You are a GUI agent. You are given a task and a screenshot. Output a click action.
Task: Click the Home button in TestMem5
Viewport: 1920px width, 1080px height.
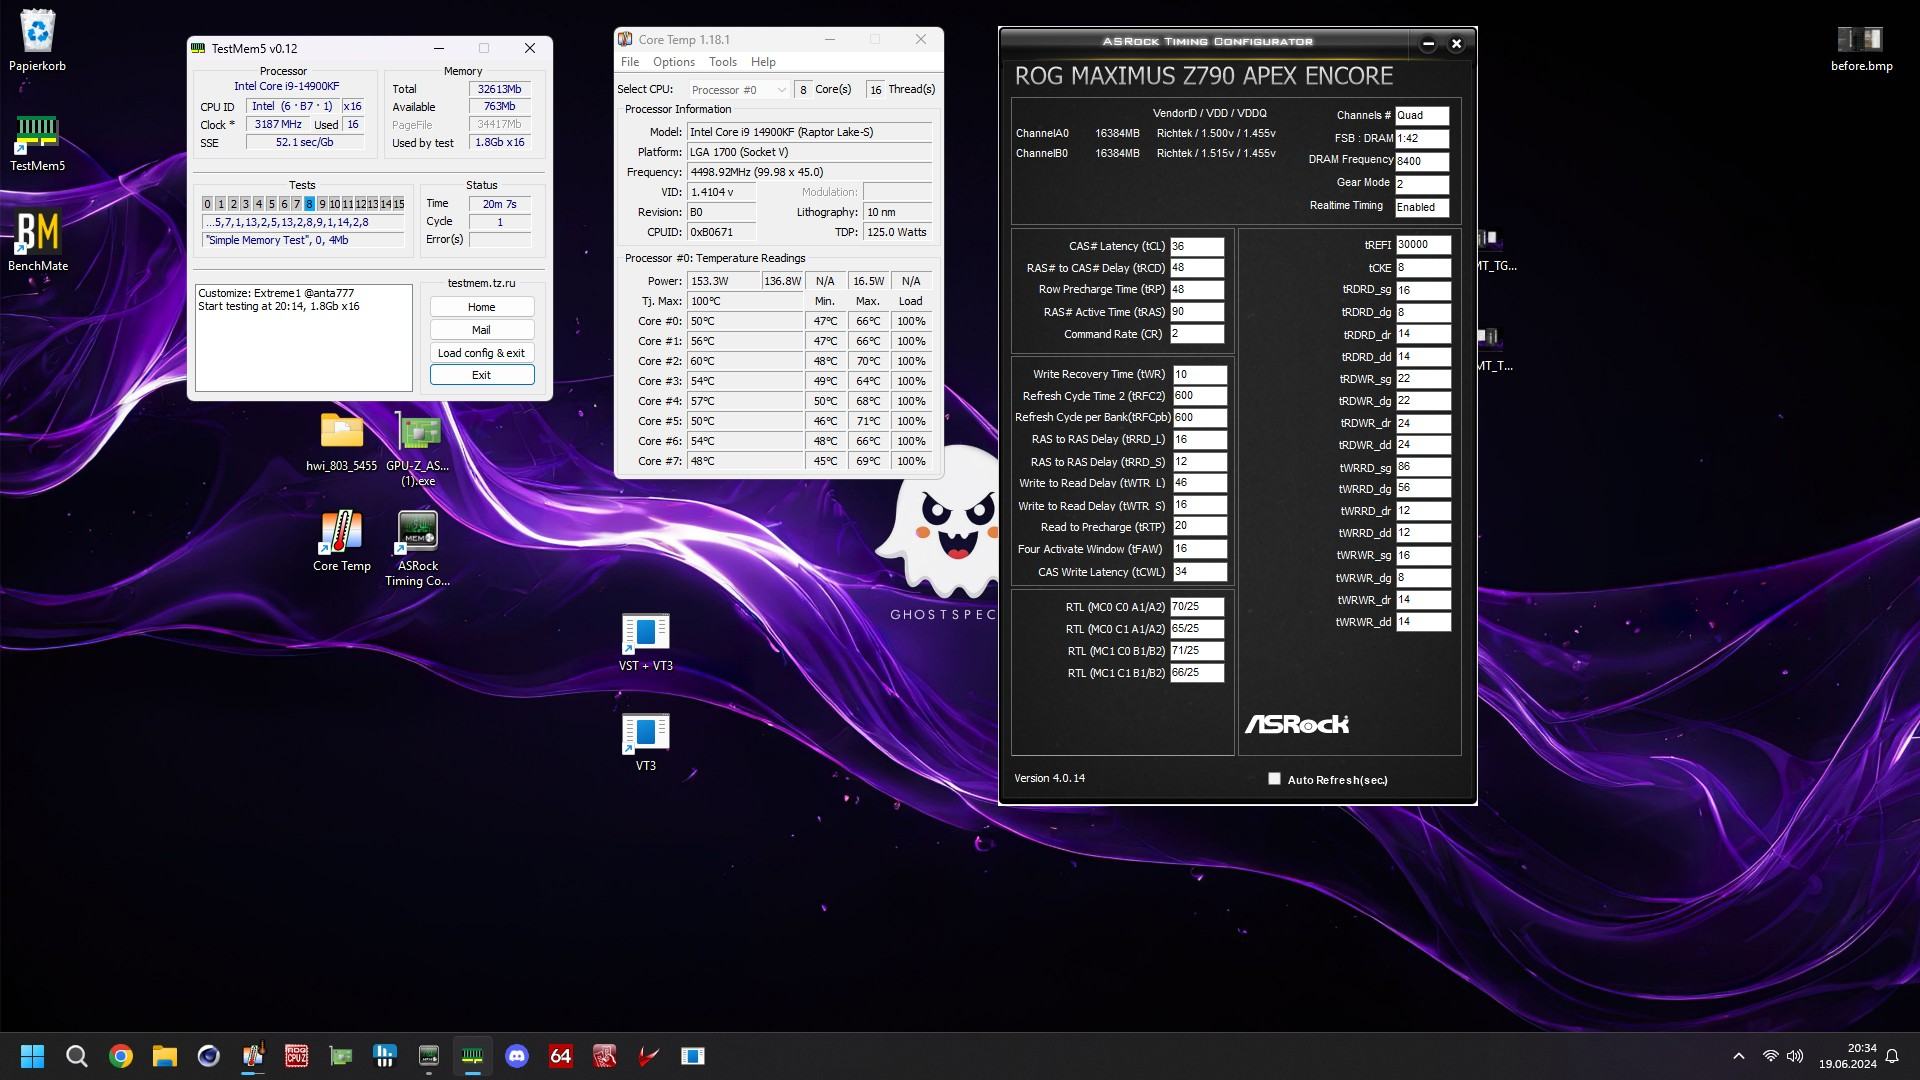pos(481,307)
